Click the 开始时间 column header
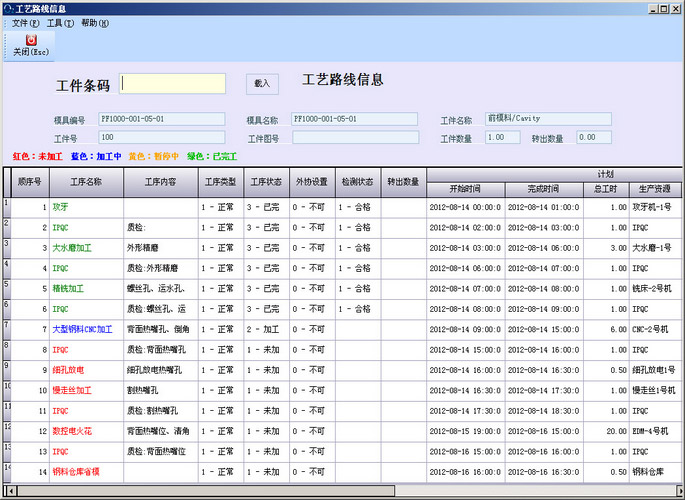This screenshot has height=500, width=685. (464, 188)
